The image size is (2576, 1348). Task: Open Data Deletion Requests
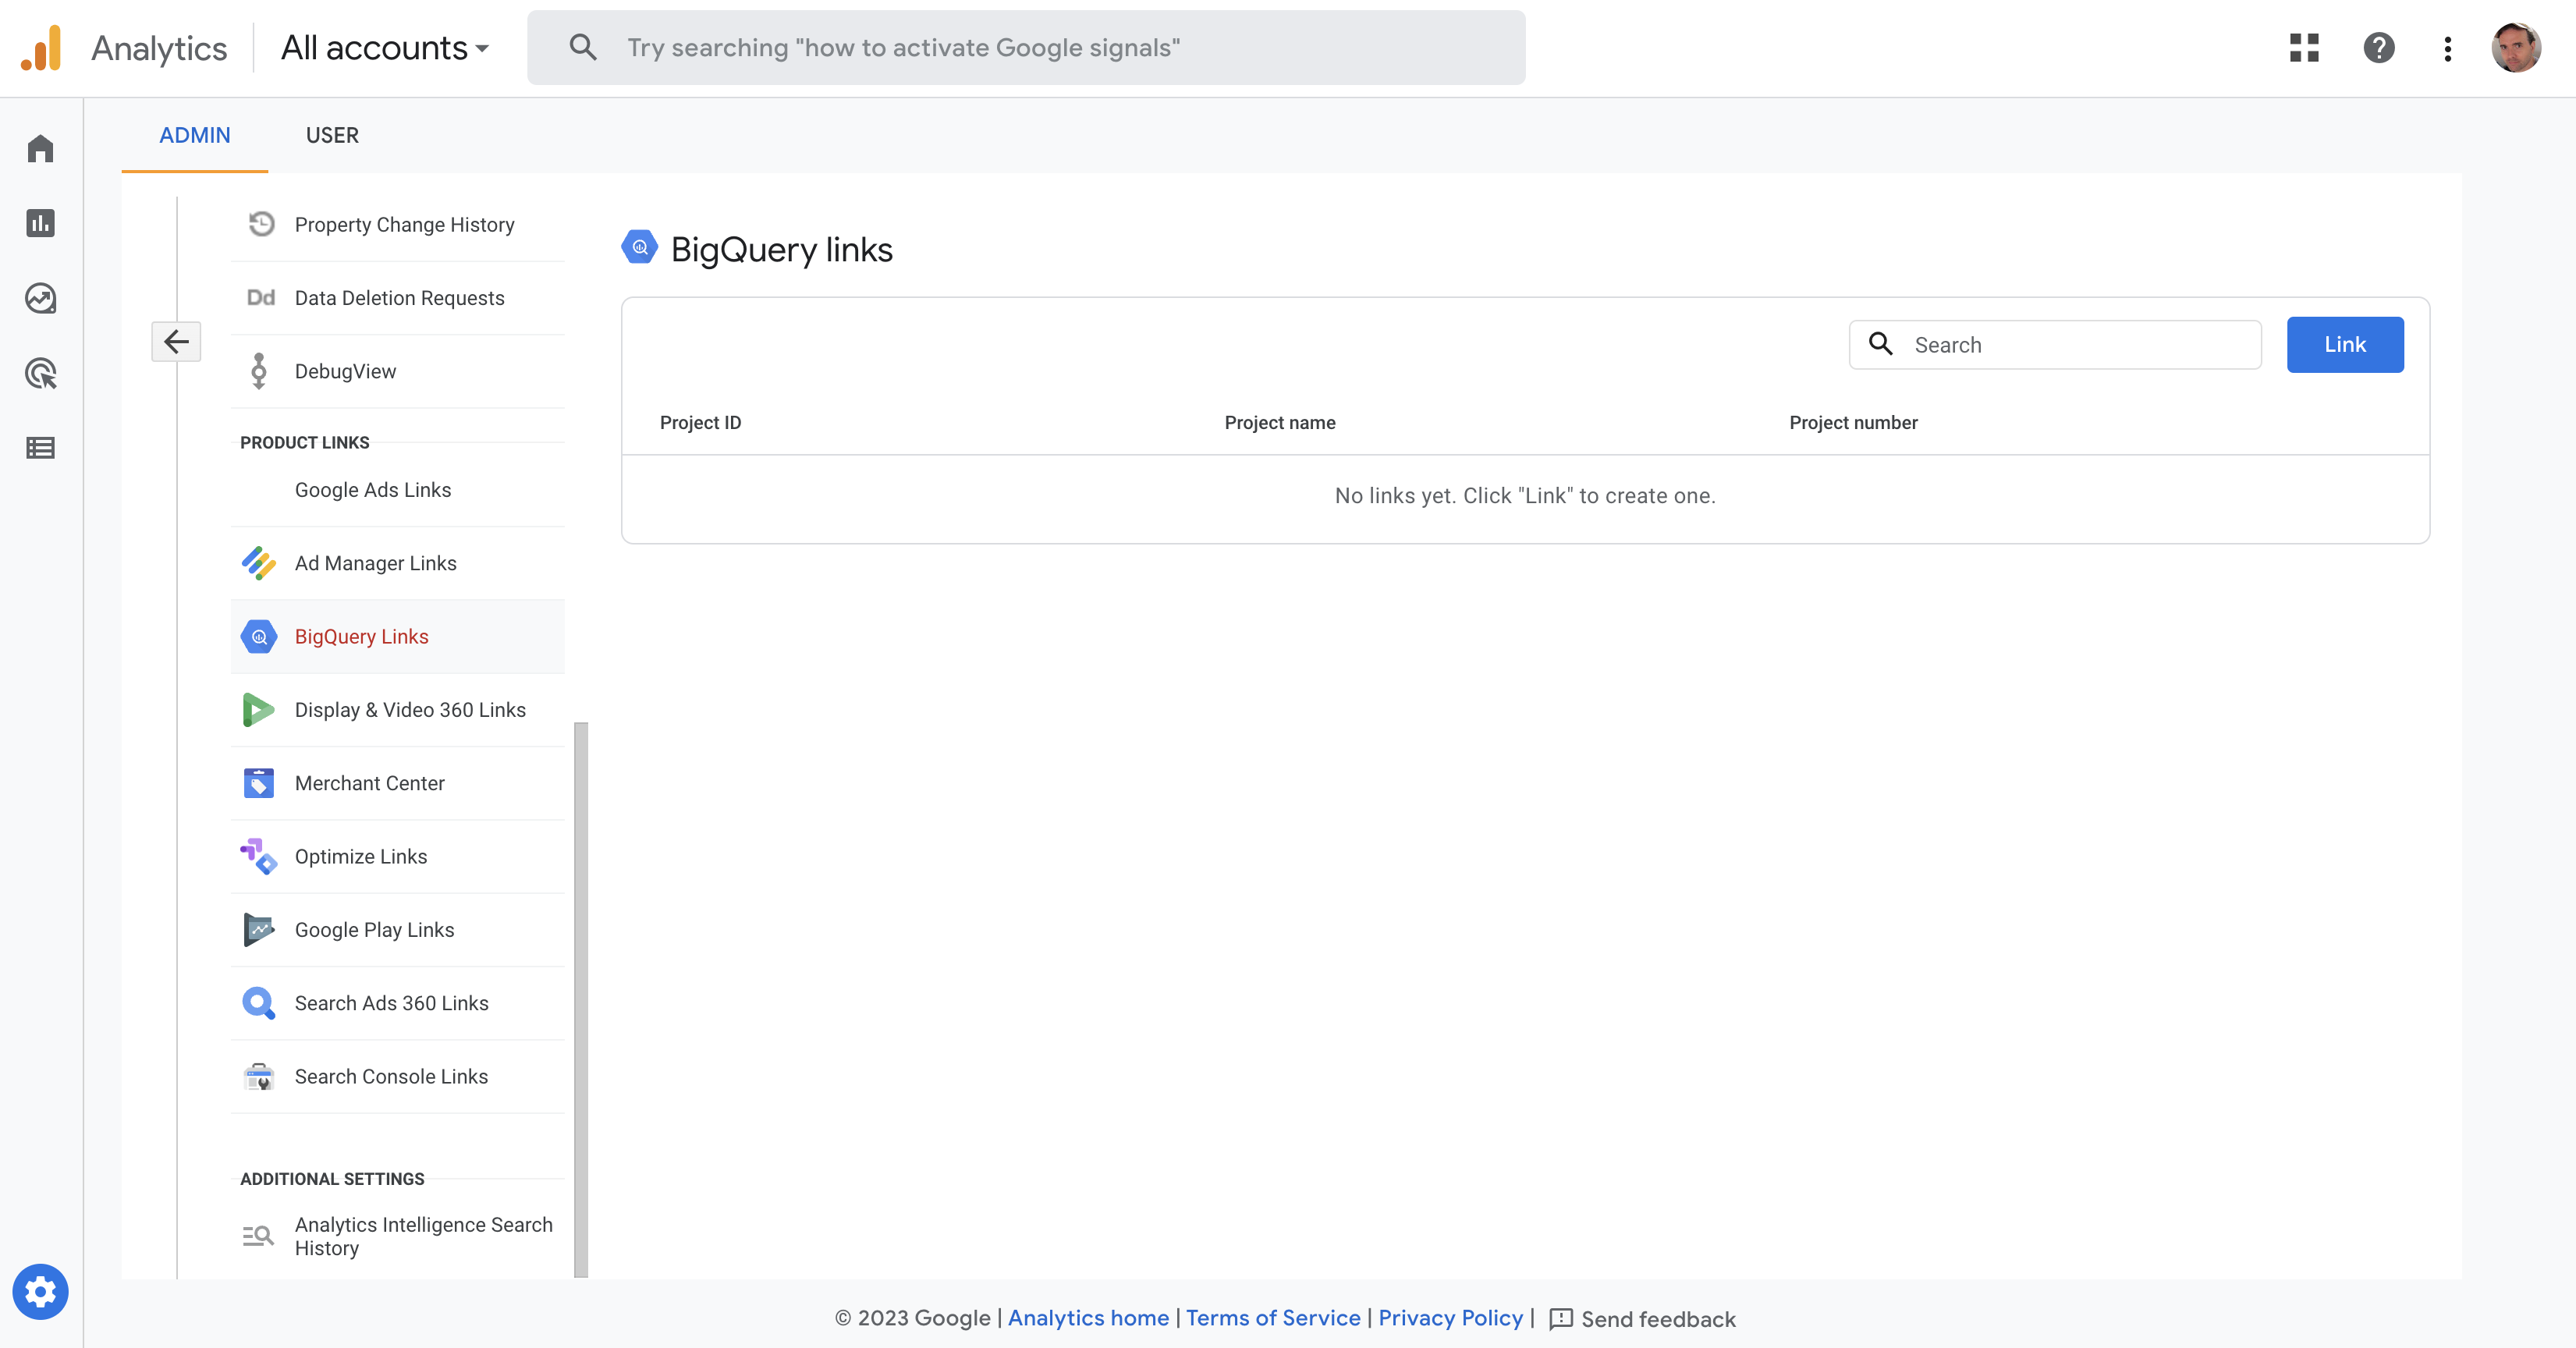[398, 298]
